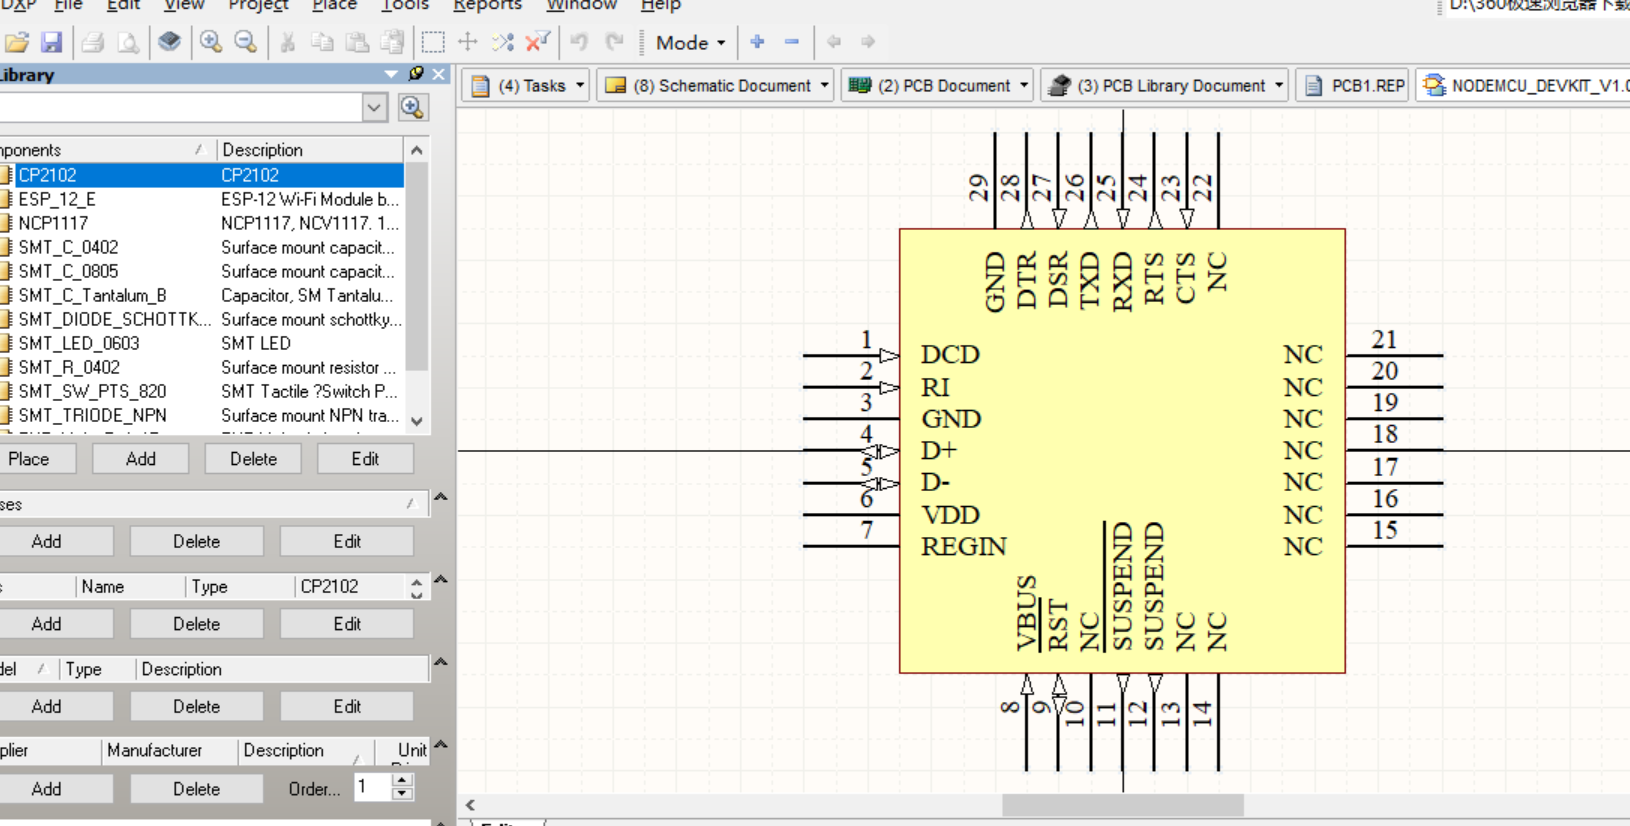
Task: Expand the component filter combo box
Action: pyautogui.click(x=374, y=107)
